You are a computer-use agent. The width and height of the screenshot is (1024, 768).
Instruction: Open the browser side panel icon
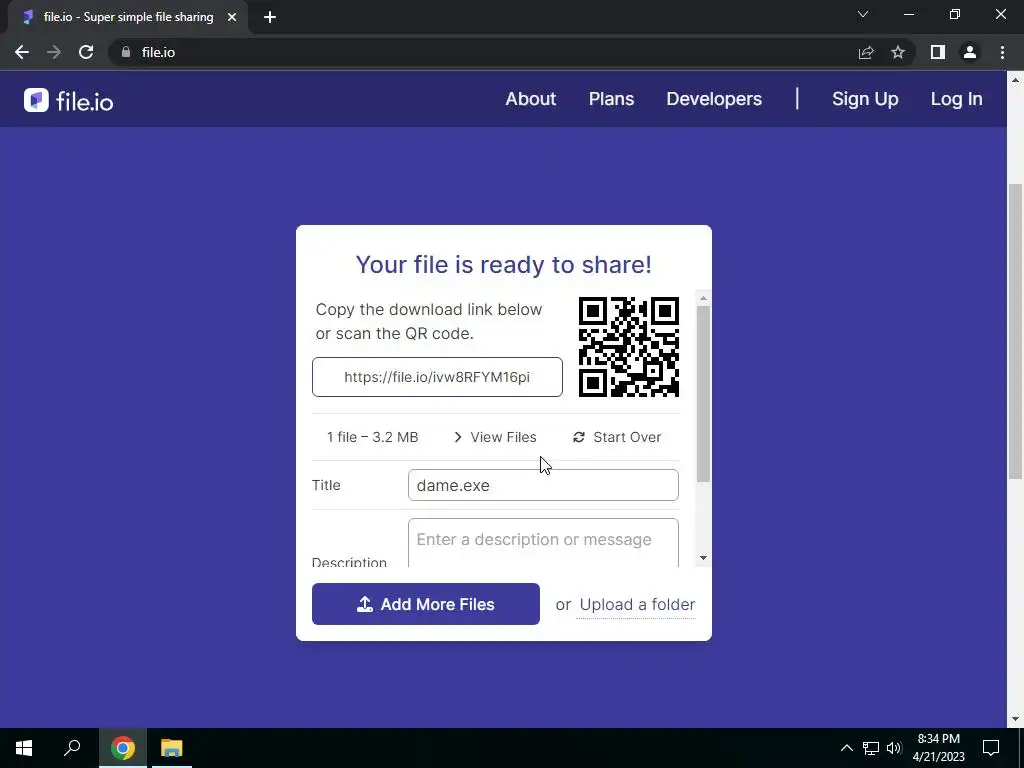point(938,52)
